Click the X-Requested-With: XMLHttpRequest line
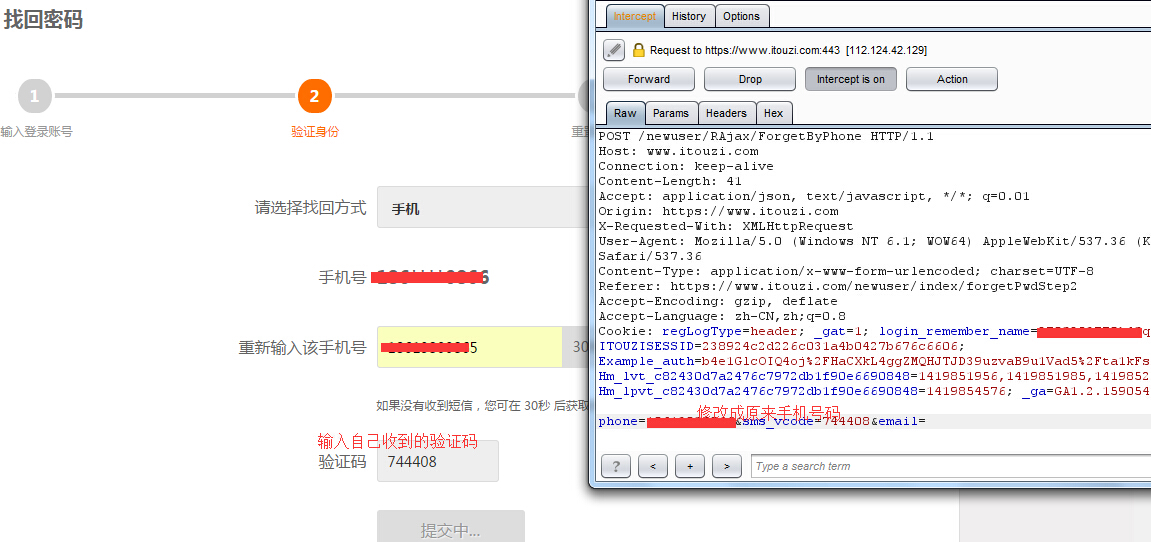 click(x=726, y=226)
